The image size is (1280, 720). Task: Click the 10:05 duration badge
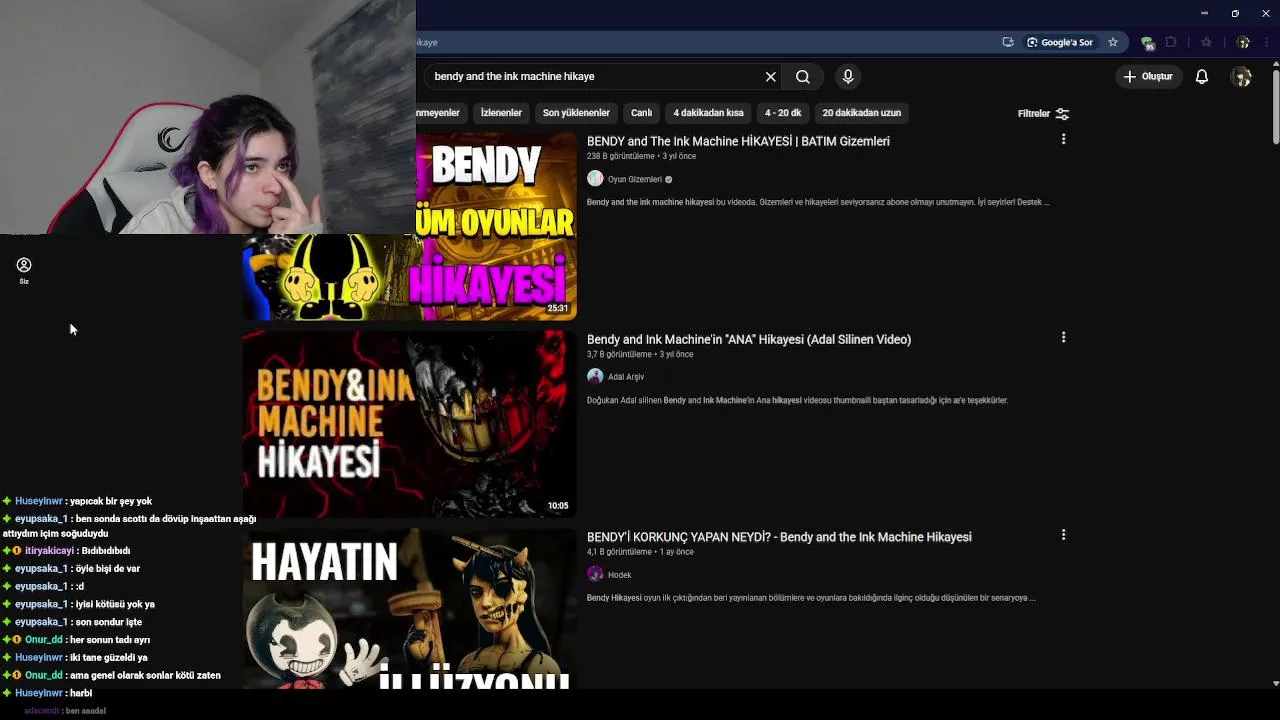pos(558,506)
